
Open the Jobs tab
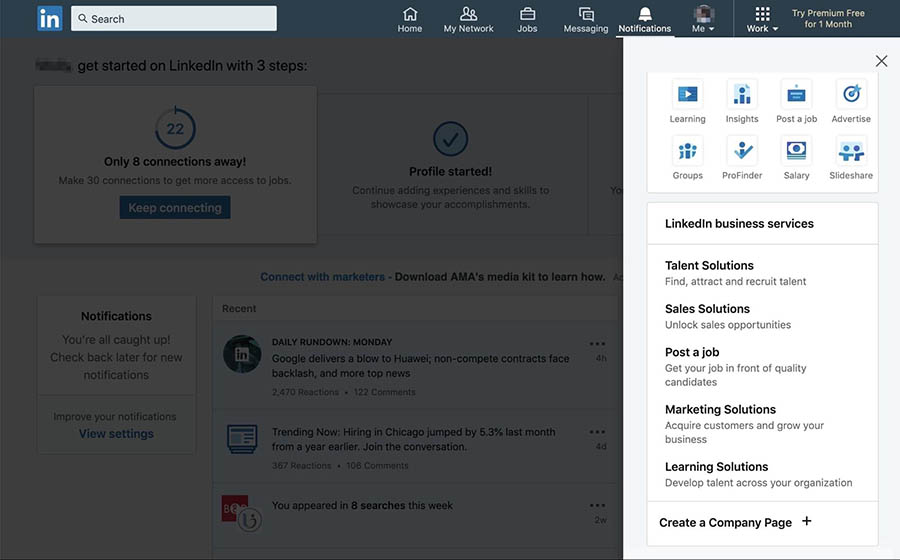click(527, 19)
